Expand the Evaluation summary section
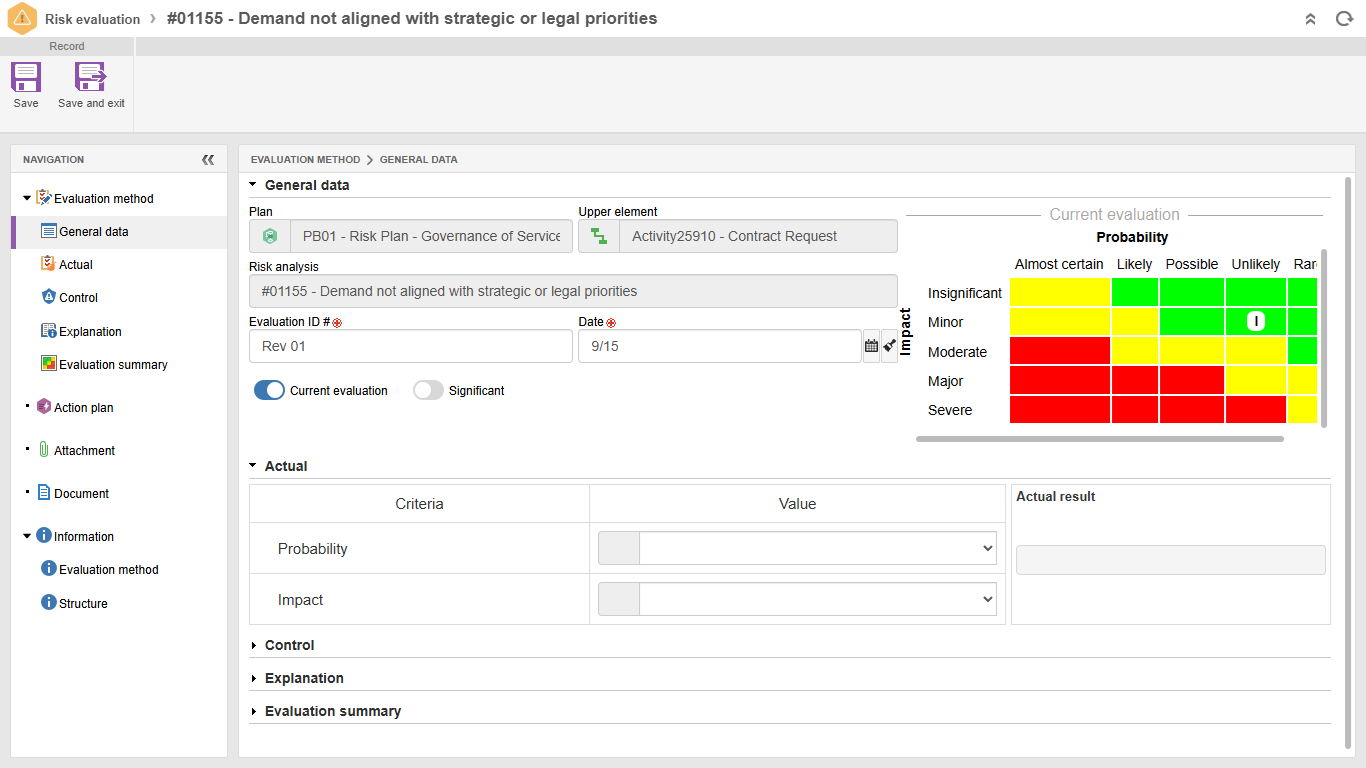Screen dimensions: 1366x768 coord(332,712)
